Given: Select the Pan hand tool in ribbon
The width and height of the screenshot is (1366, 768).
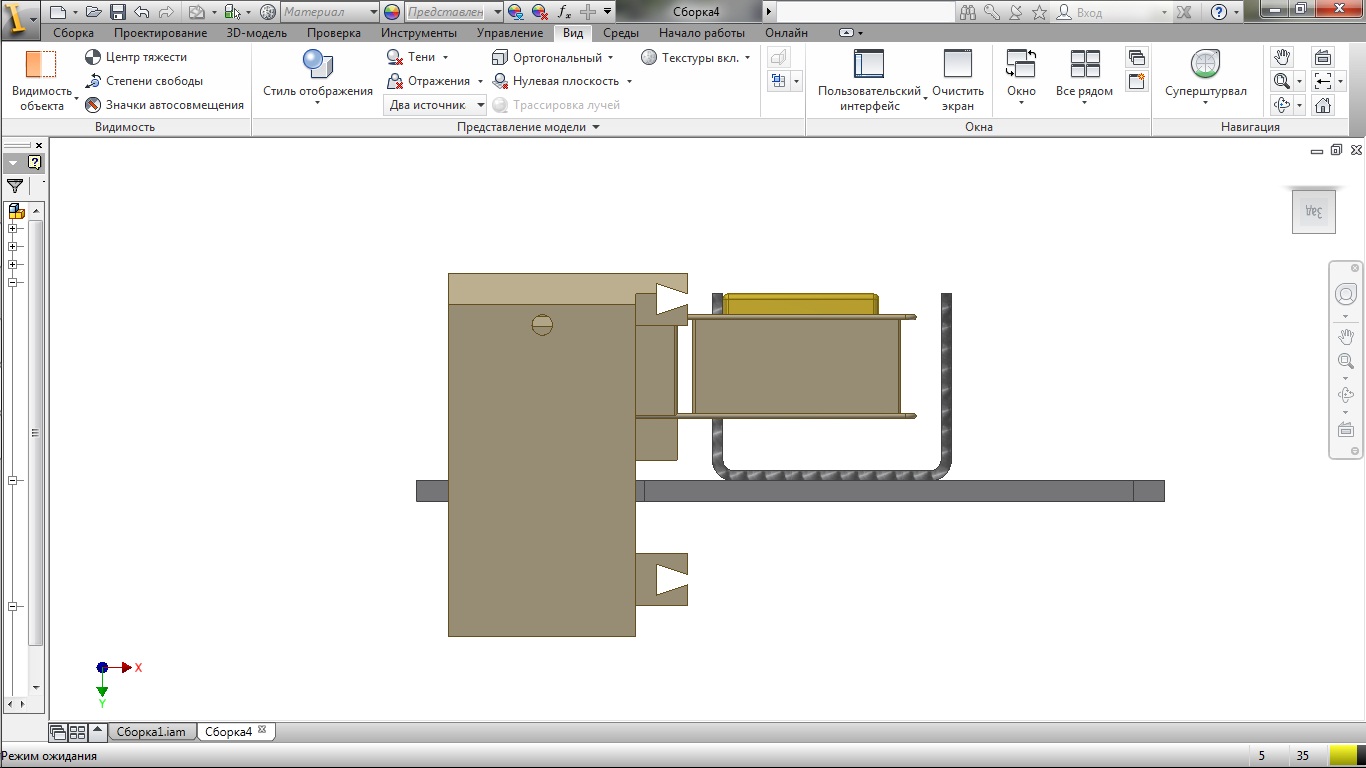Looking at the screenshot, I should [1282, 57].
